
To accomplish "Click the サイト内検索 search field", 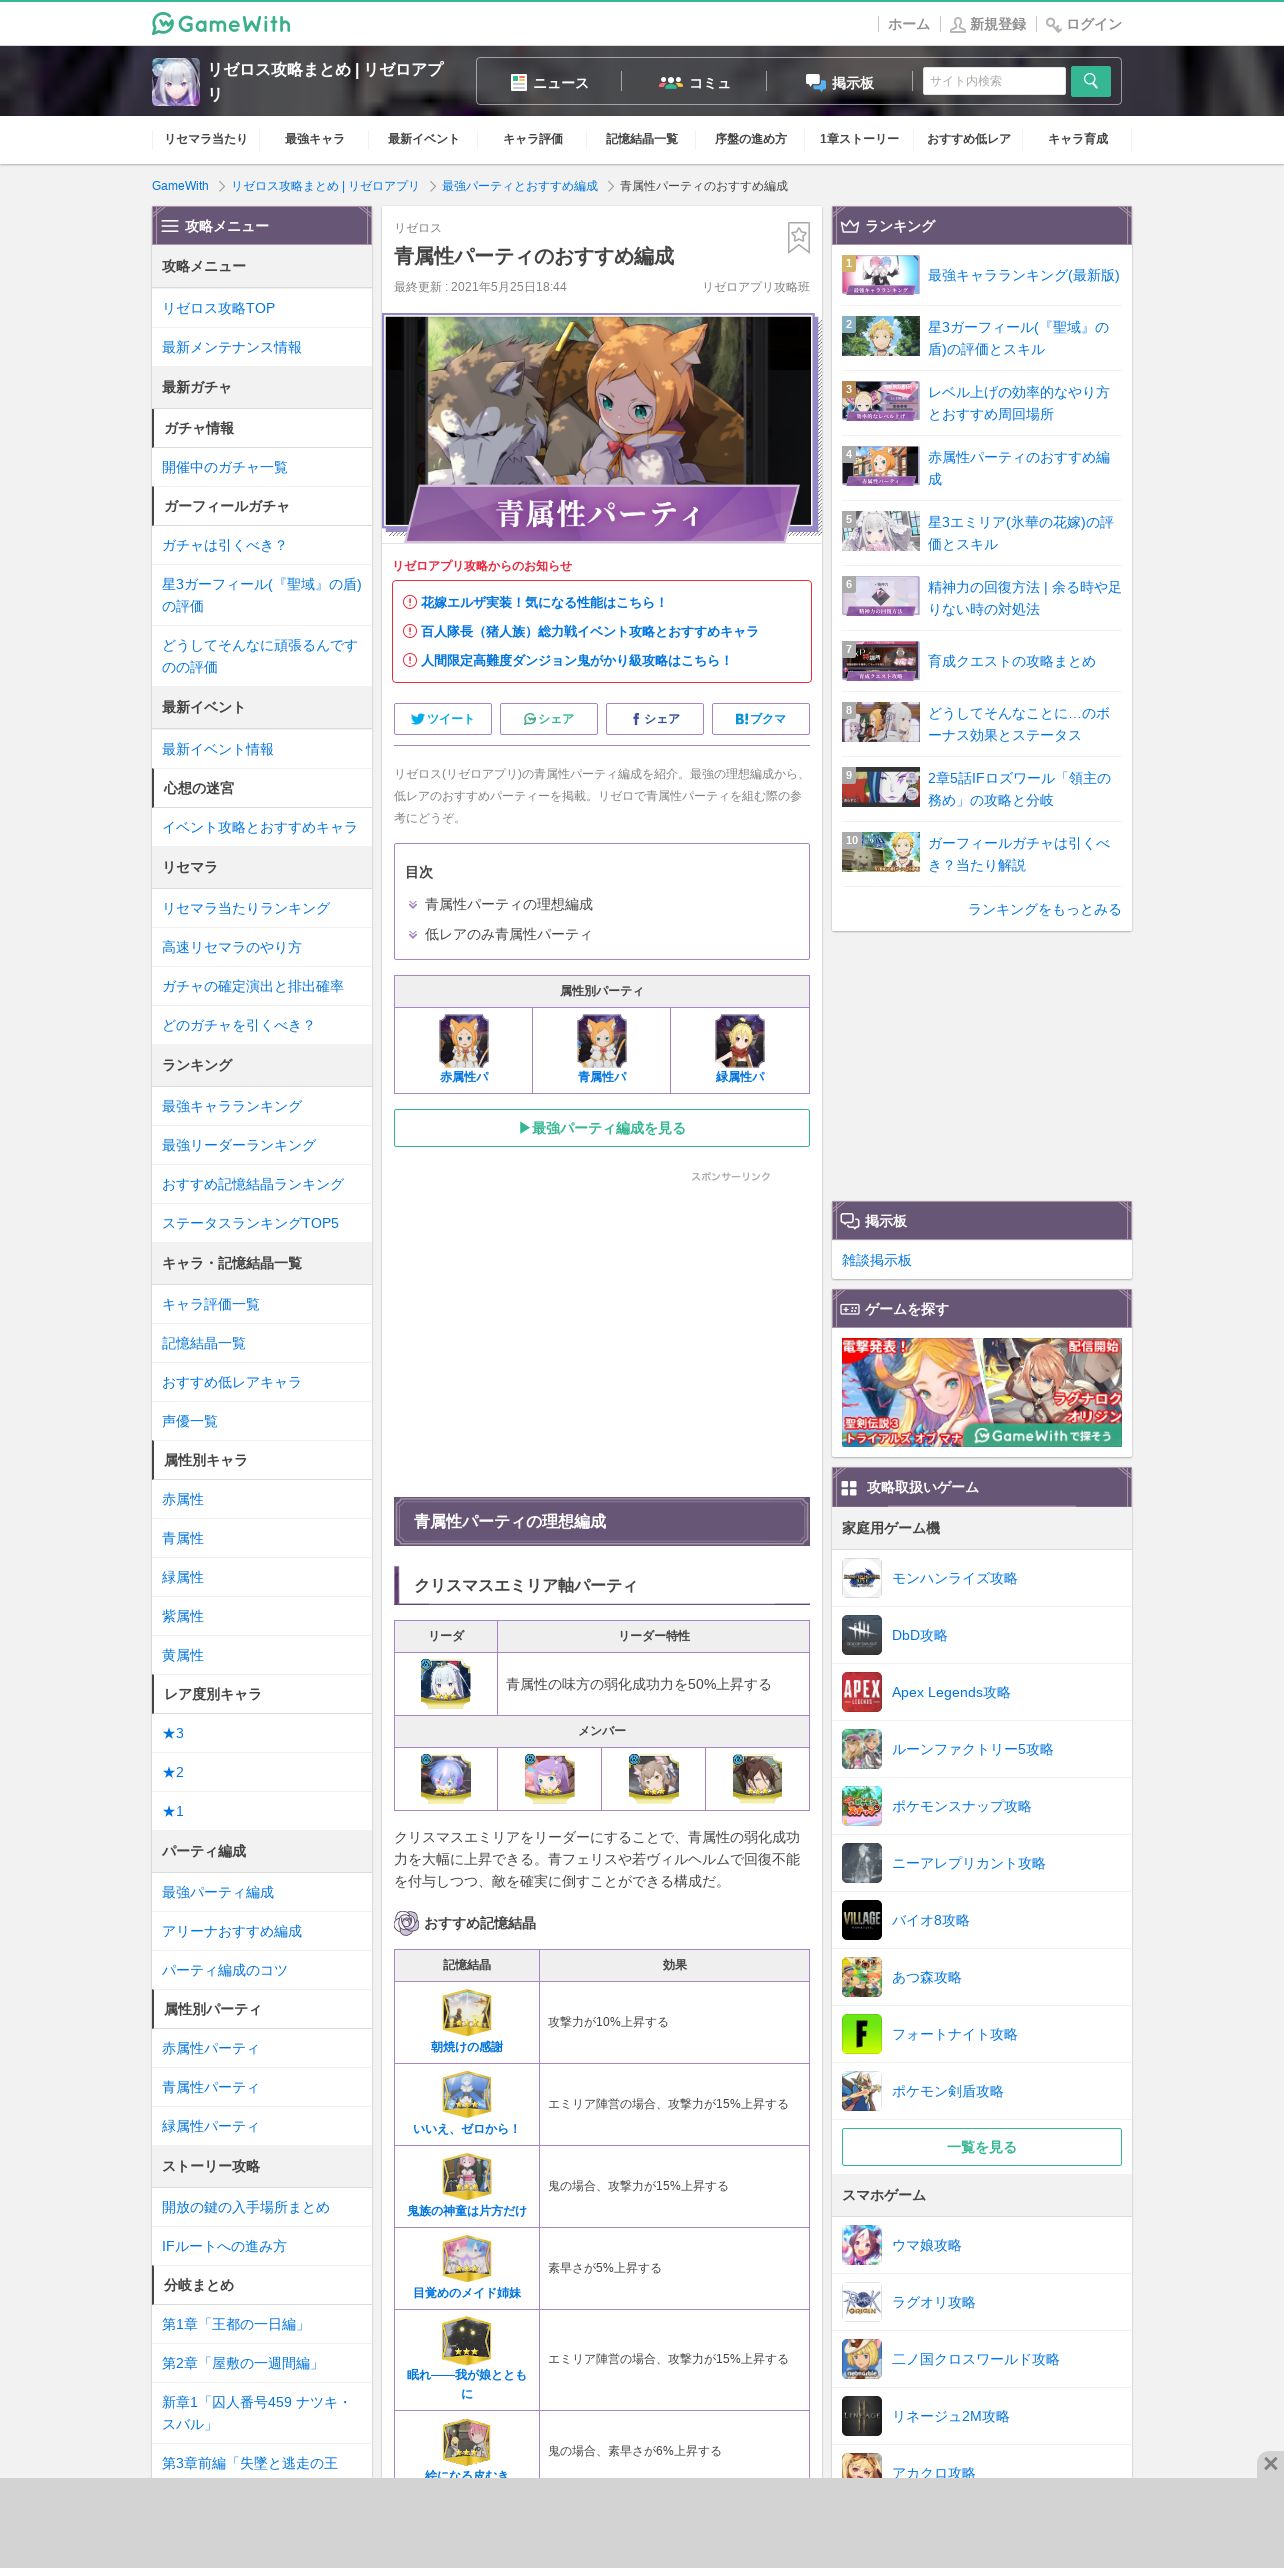I will [x=994, y=81].
